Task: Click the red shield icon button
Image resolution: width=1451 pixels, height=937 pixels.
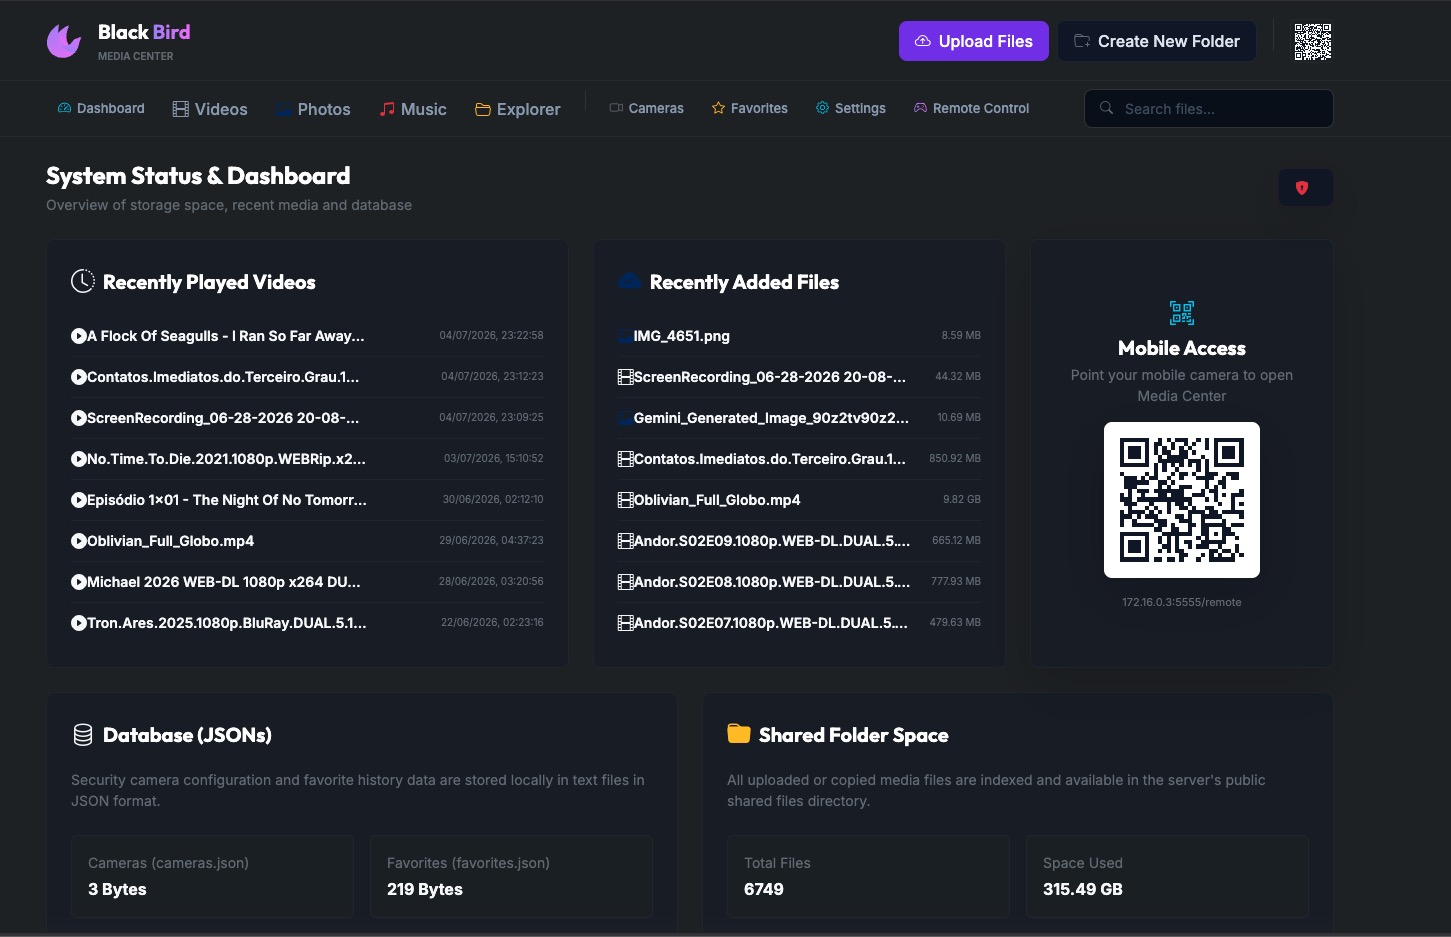Action: [1305, 188]
